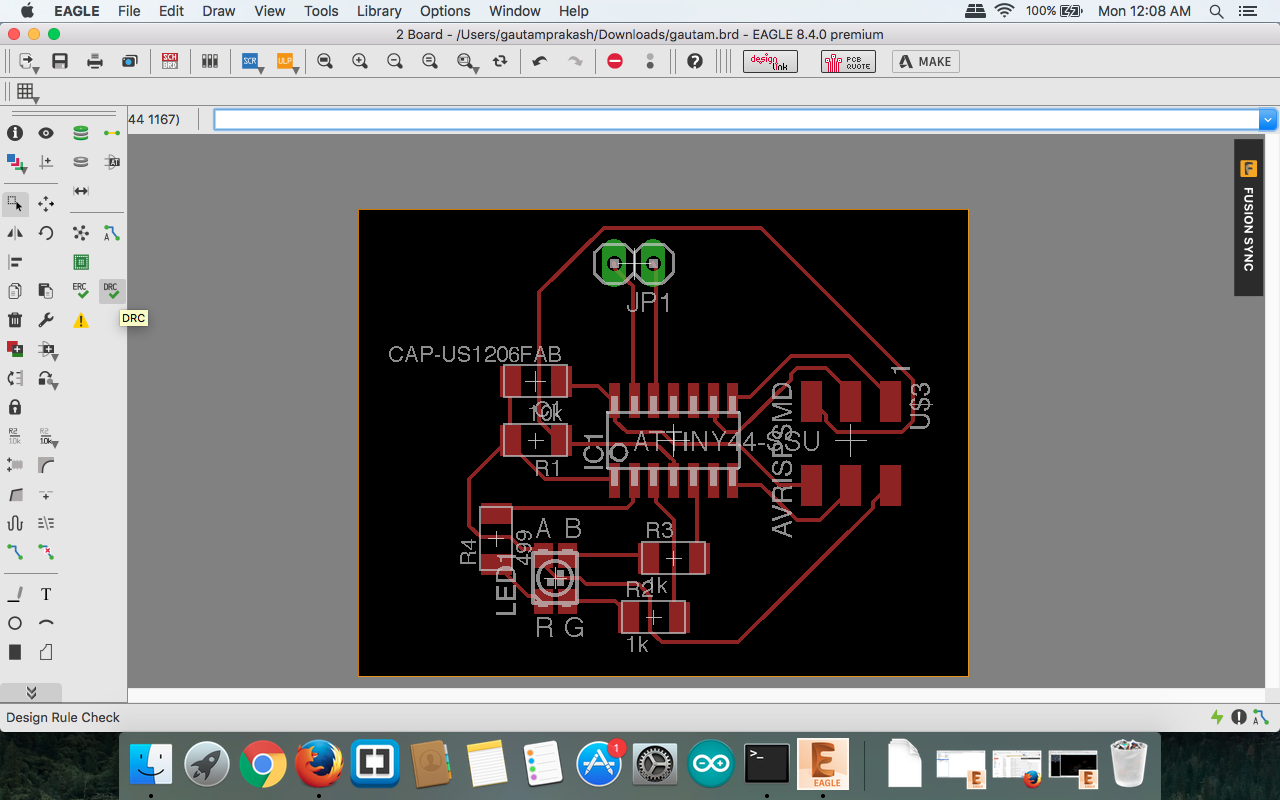The width and height of the screenshot is (1280, 800).
Task: Click the MAKE button
Action: click(x=926, y=61)
